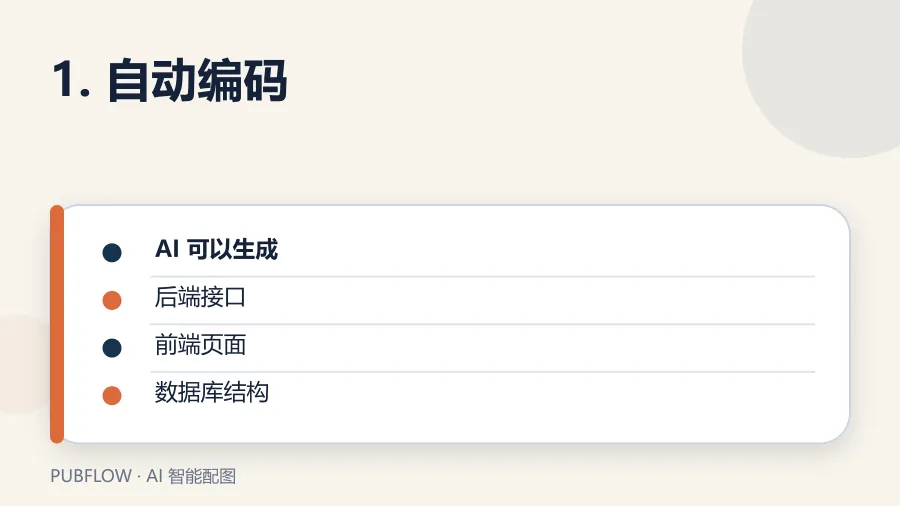This screenshot has width=900, height=506.
Task: Click the orange bullet beside 数据库结构
Action: tap(112, 395)
